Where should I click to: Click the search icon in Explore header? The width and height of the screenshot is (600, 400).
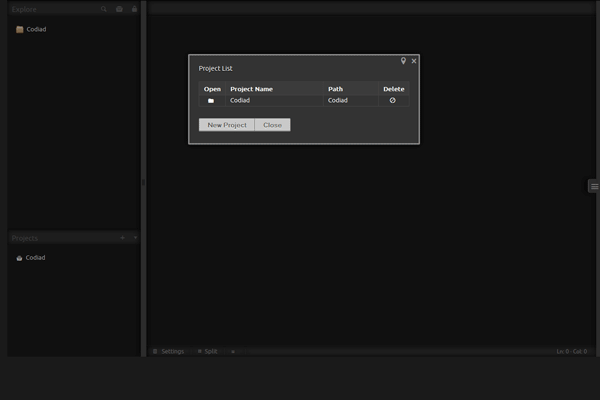(x=103, y=9)
